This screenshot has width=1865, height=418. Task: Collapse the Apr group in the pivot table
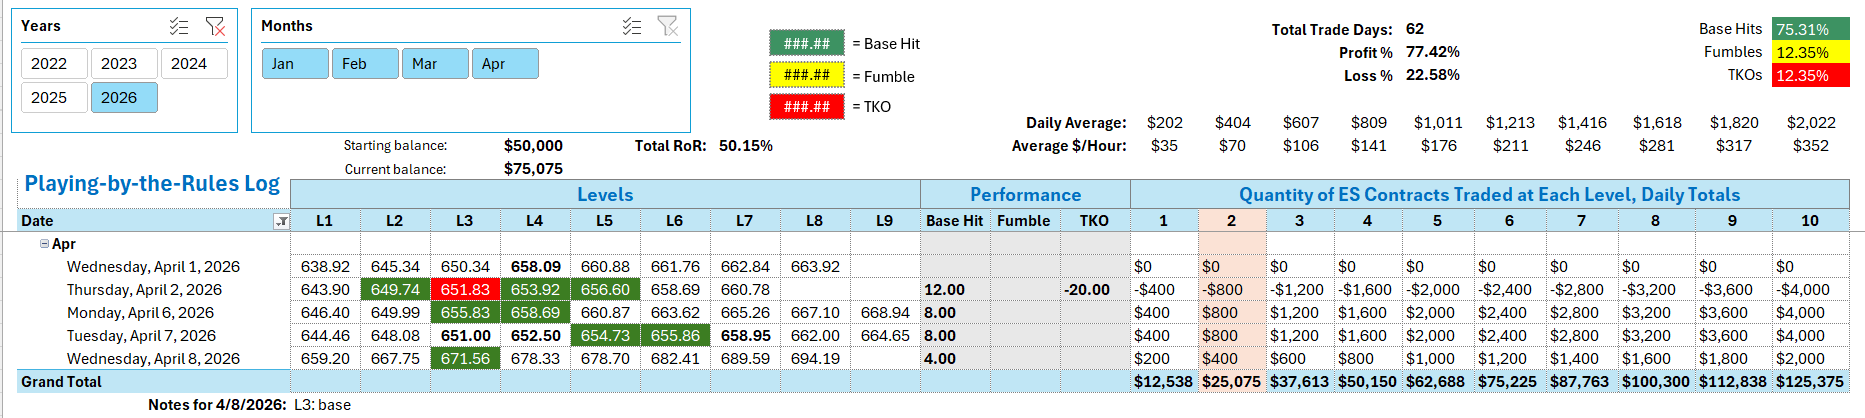point(44,244)
